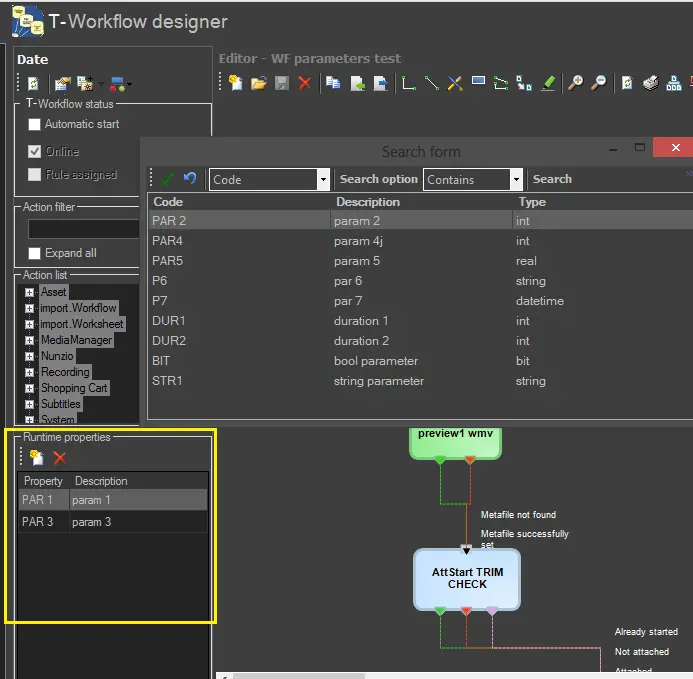This screenshot has width=693, height=679.
Task: Select the PAR 3 runtime property row
Action: pyautogui.click(x=112, y=522)
